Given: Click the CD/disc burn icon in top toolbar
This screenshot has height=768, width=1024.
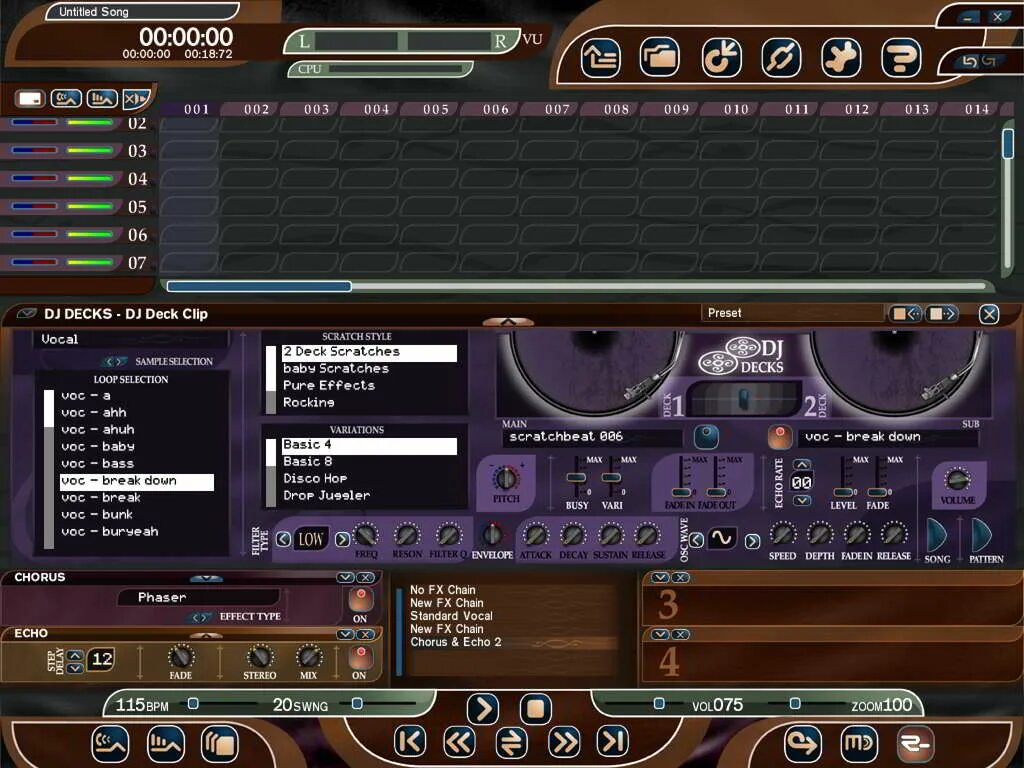Looking at the screenshot, I should [x=721, y=57].
